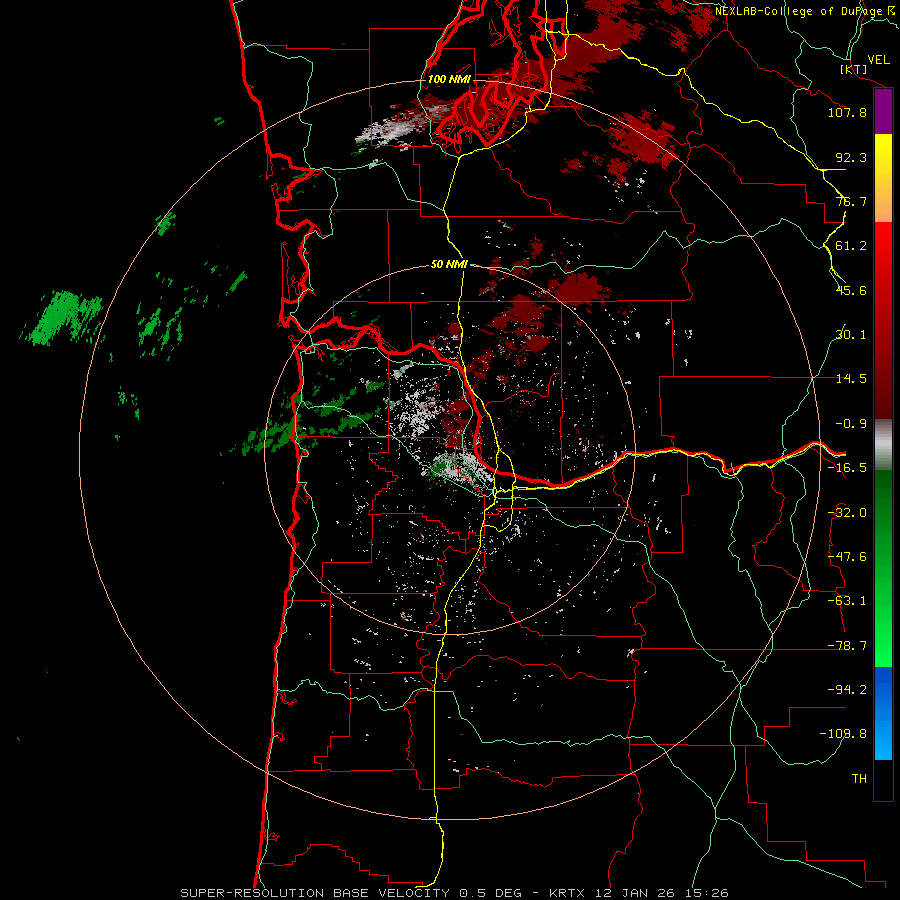900x900 pixels.
Task: Click the 45.6 velocity scale value
Action: 851,290
